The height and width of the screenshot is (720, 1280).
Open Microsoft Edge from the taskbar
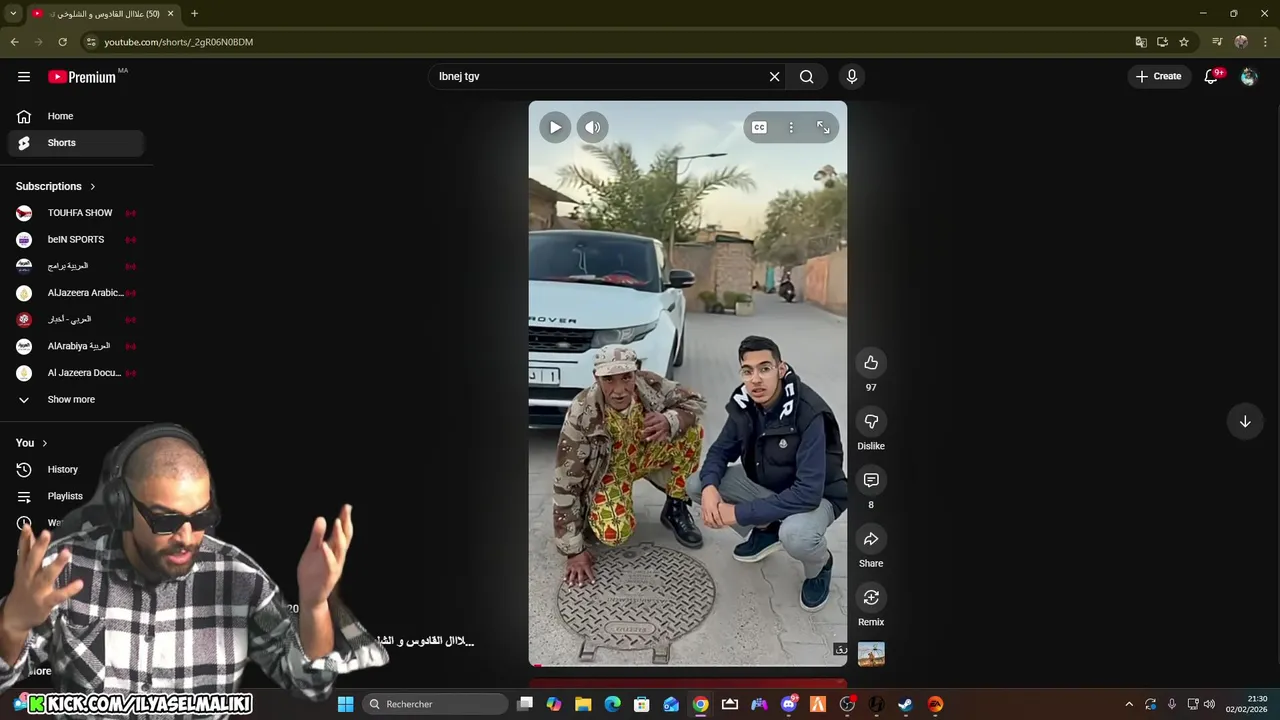point(612,704)
